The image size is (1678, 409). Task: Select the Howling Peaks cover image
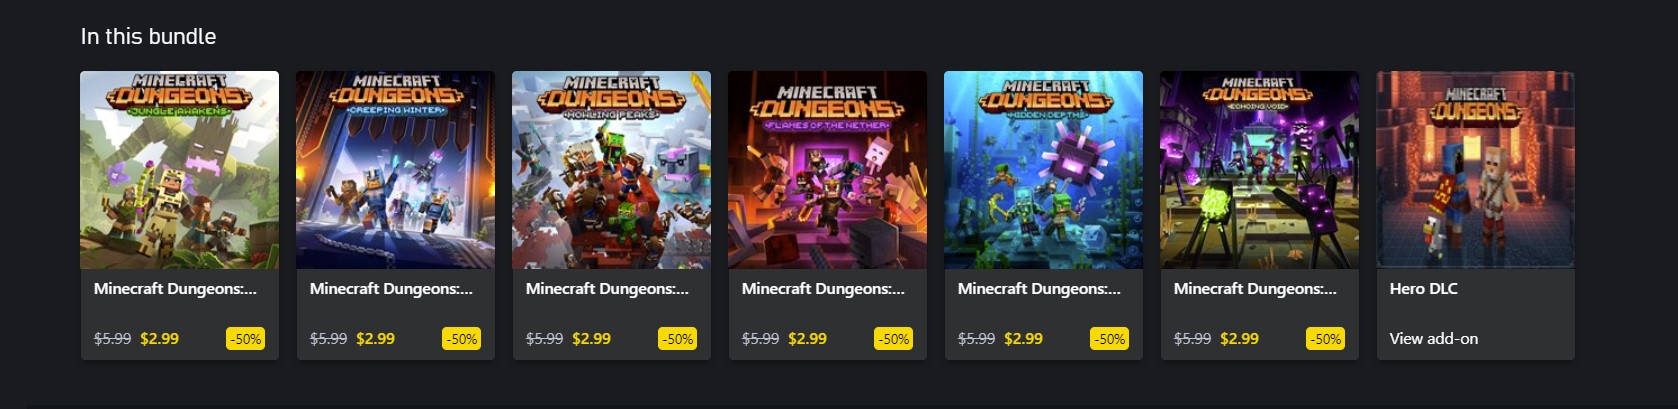[x=611, y=170]
